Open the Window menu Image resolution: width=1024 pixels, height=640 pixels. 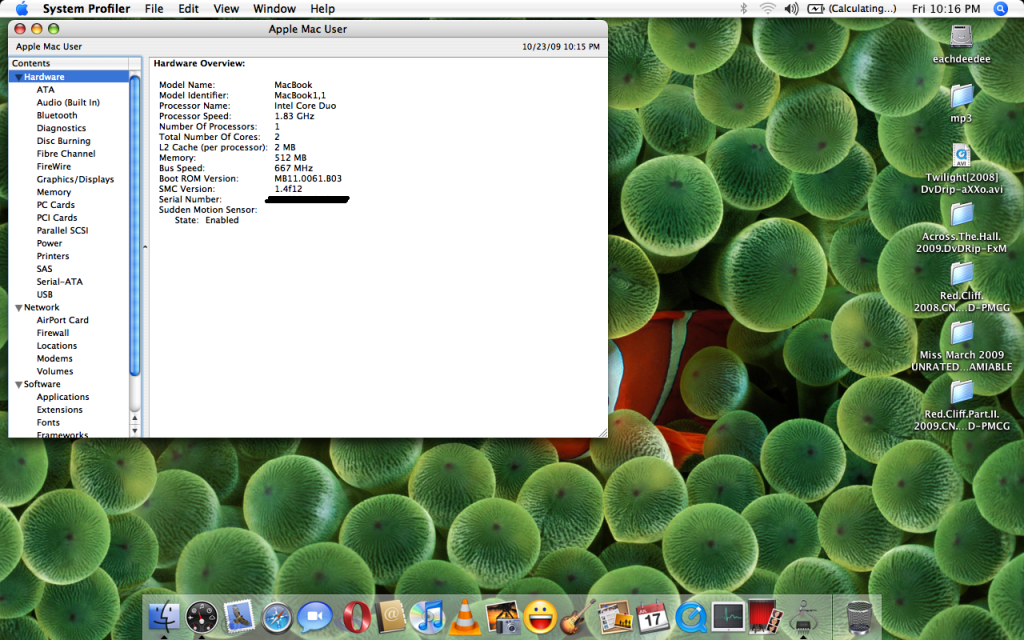(274, 9)
